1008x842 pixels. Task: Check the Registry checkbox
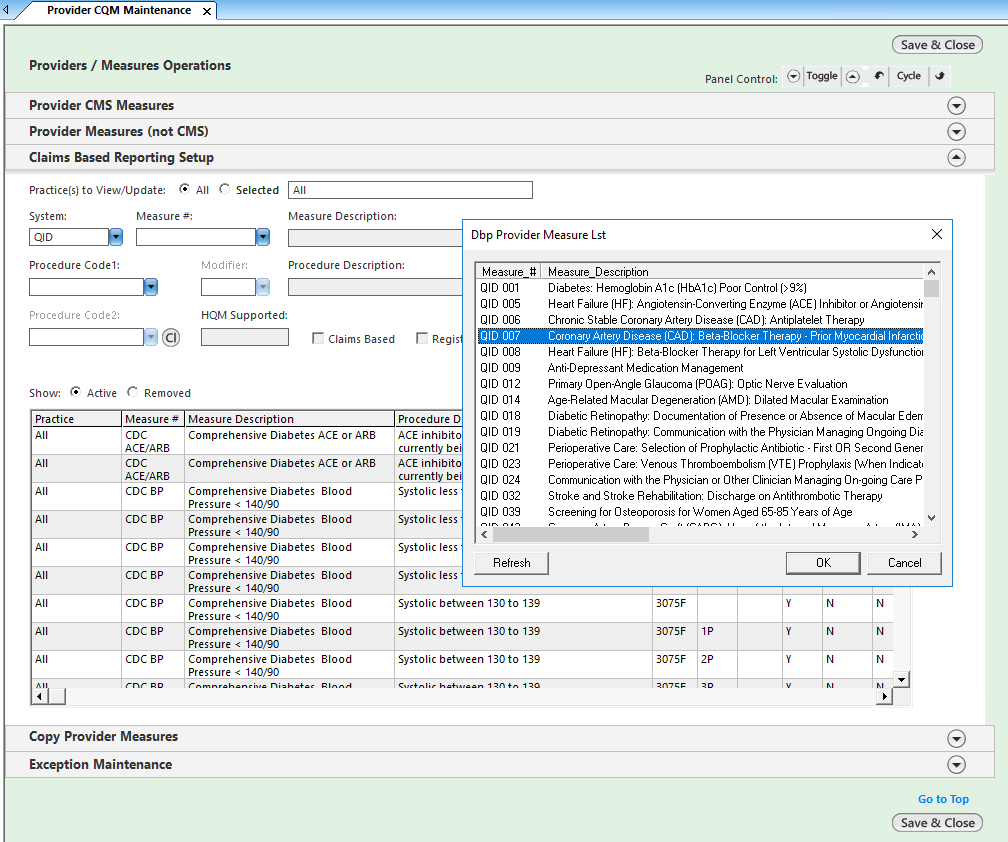coord(422,338)
